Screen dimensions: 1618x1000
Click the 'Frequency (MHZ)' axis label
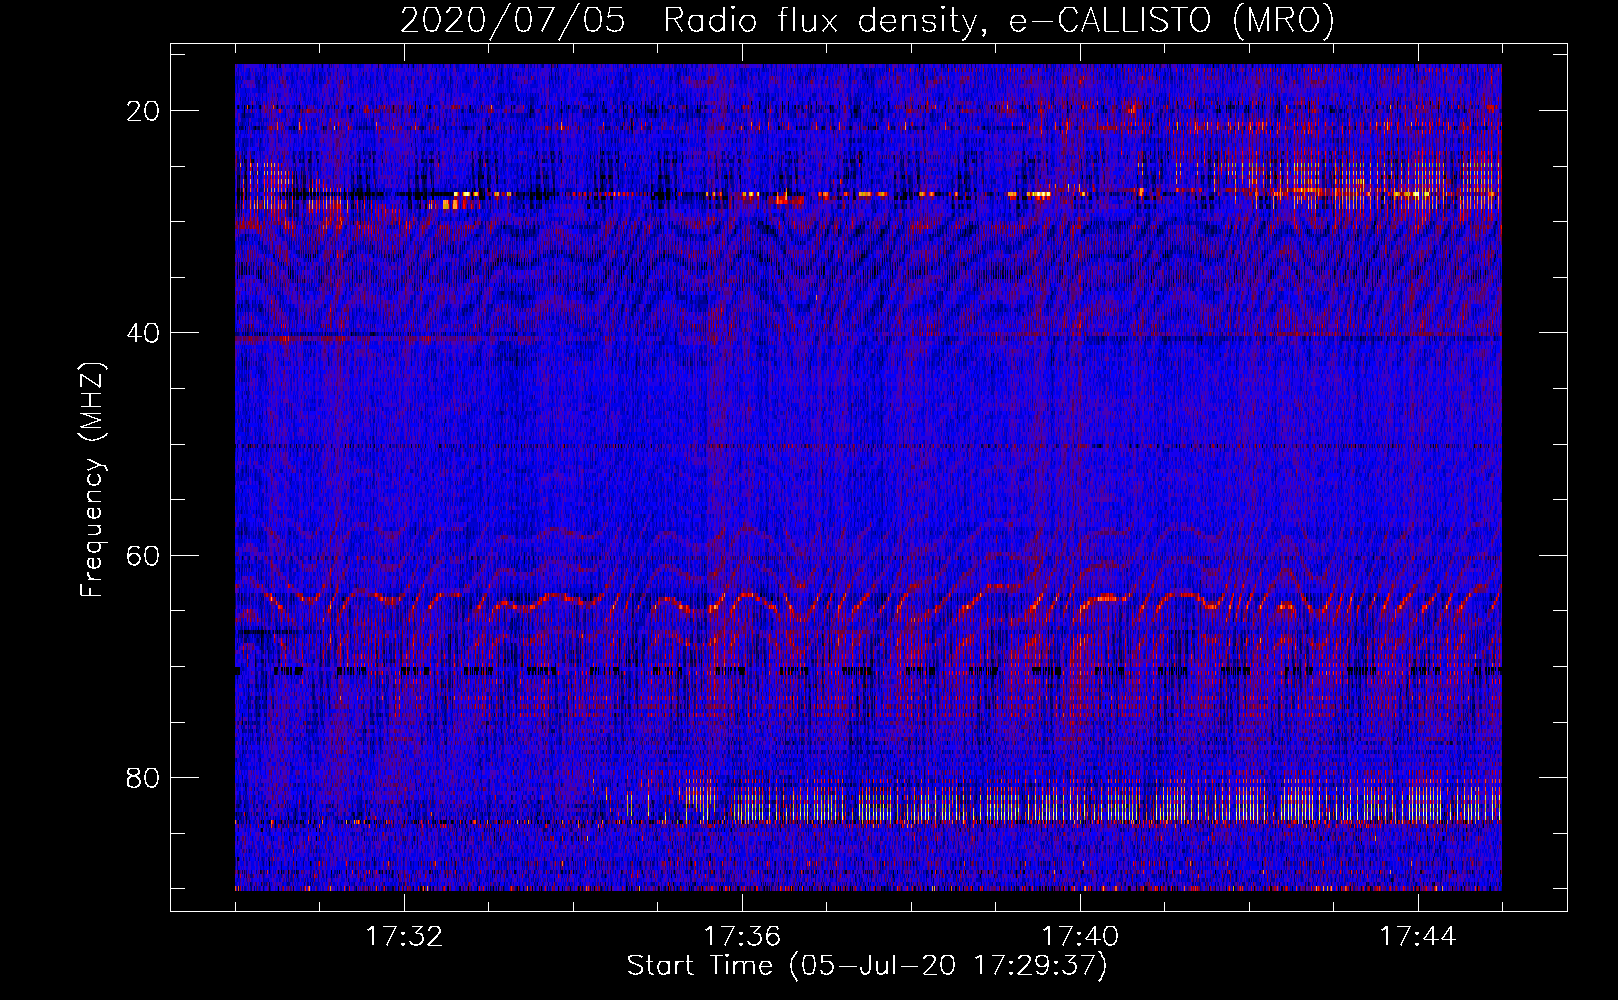pyautogui.click(x=92, y=479)
